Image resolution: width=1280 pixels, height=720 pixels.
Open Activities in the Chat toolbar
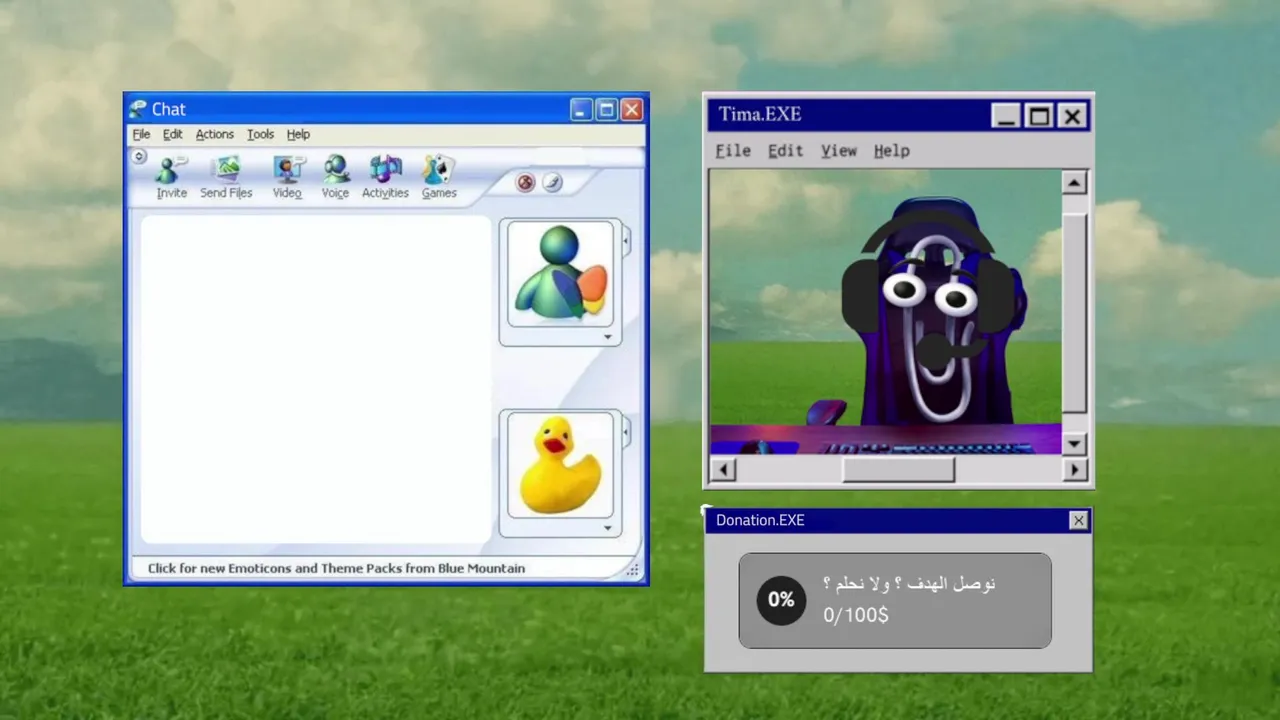point(385,178)
